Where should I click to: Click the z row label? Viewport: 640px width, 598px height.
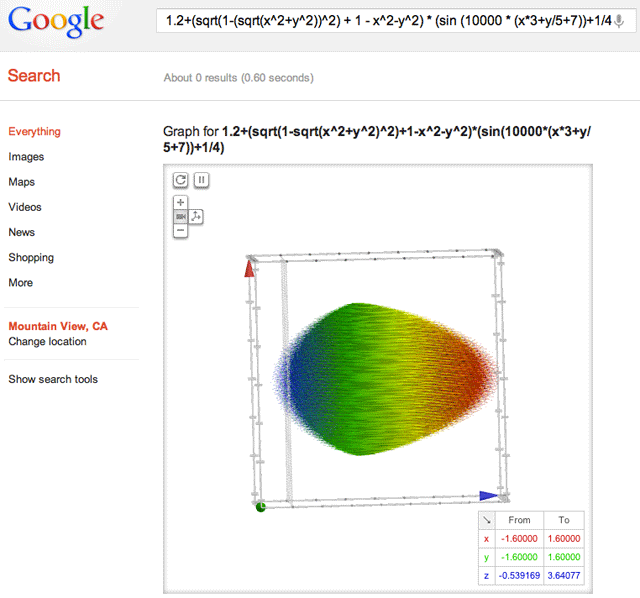(x=487, y=576)
